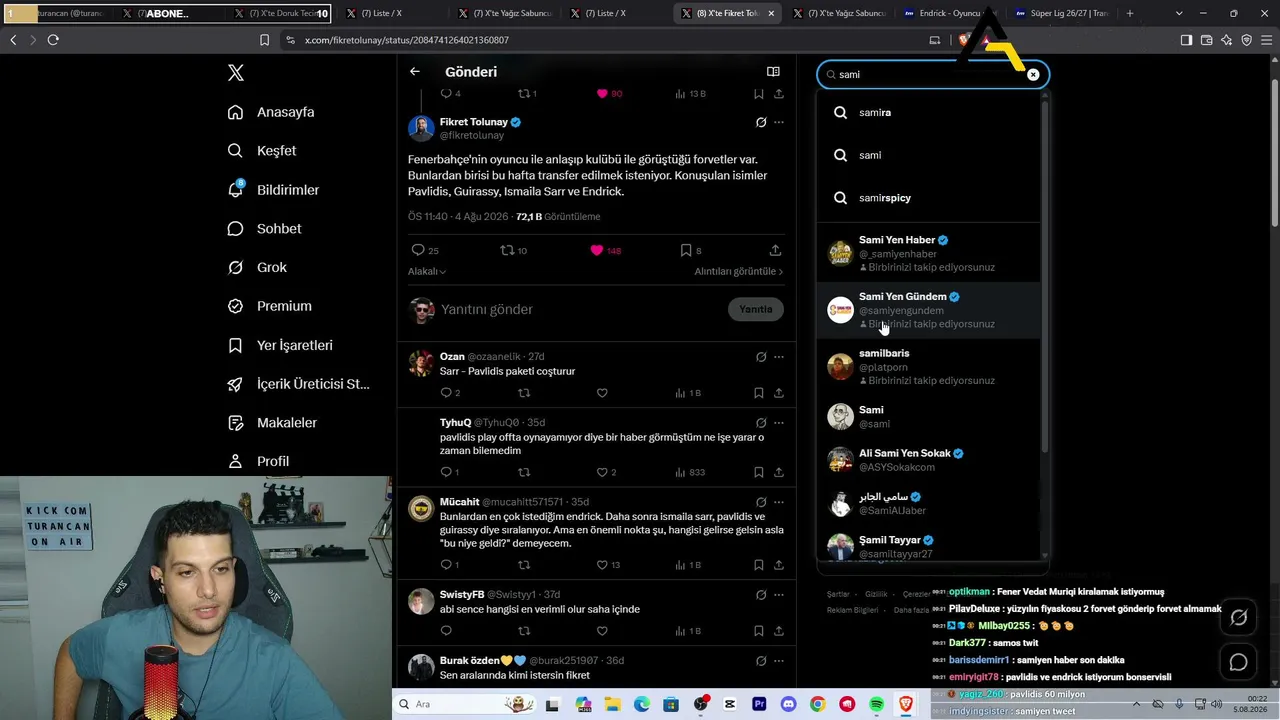
Task: Open more options on Ozan's comment
Action: point(779,357)
